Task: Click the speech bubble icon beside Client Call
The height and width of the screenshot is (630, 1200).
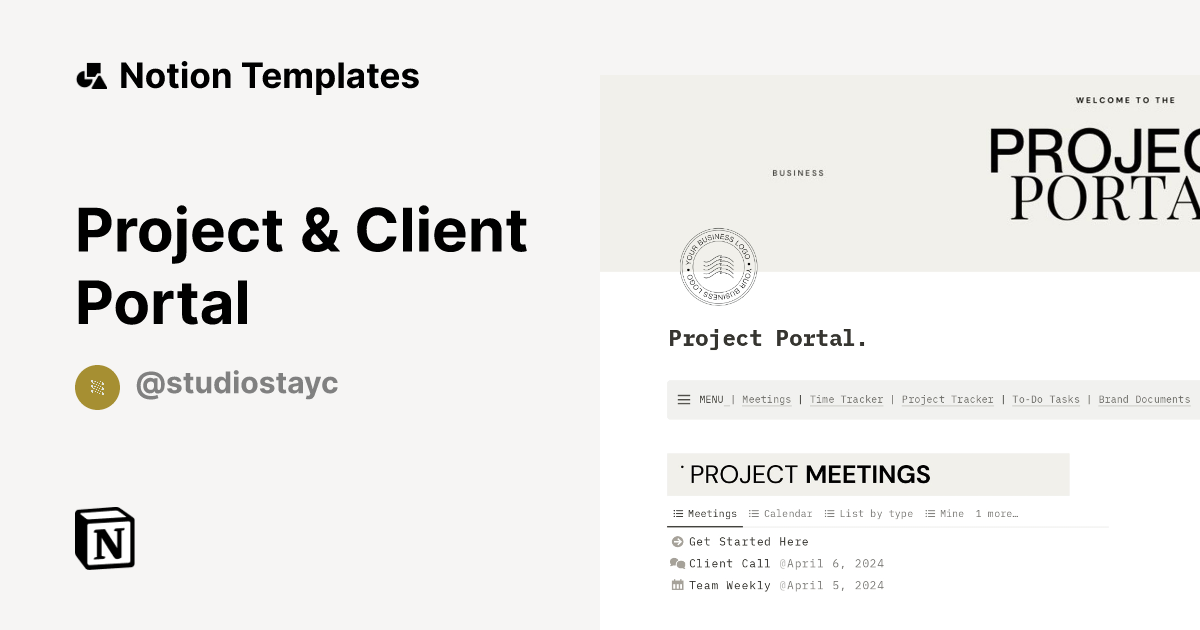Action: pos(677,563)
